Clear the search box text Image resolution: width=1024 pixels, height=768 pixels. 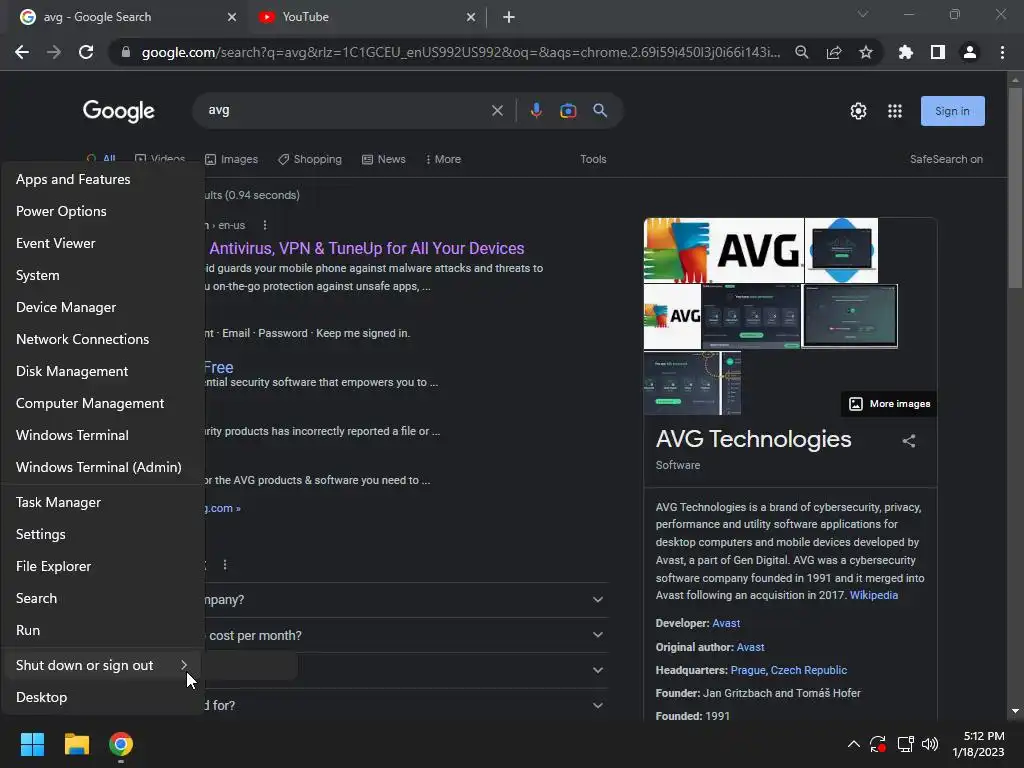coord(497,110)
